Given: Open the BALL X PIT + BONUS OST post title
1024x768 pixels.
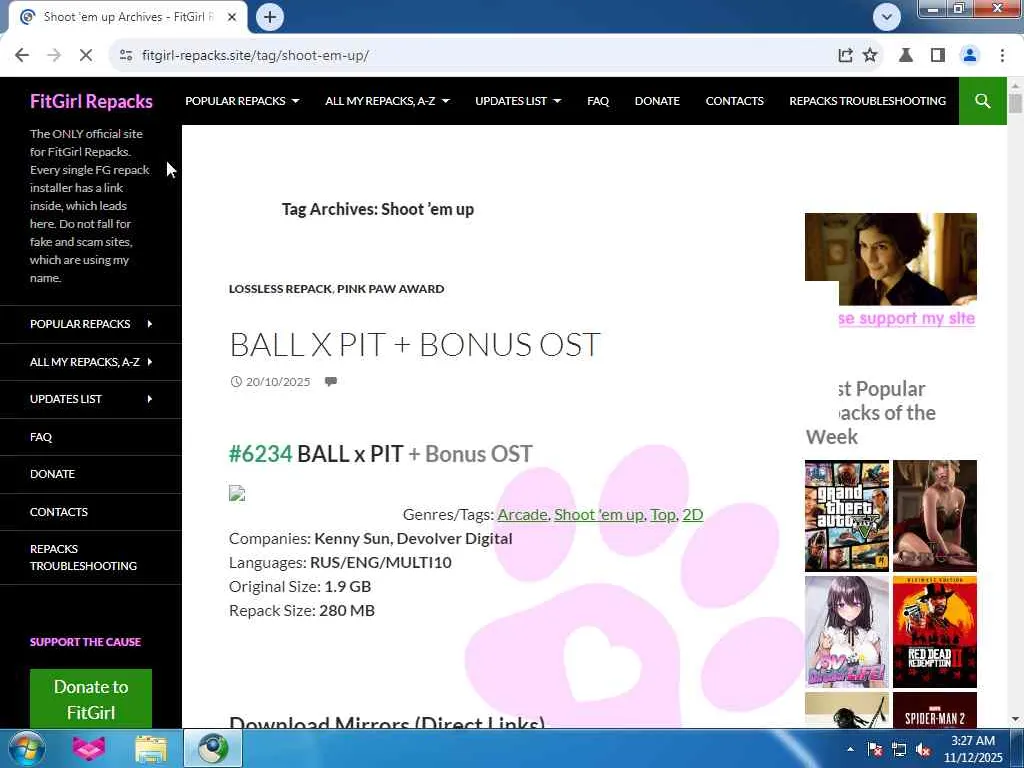Looking at the screenshot, I should click(x=415, y=344).
